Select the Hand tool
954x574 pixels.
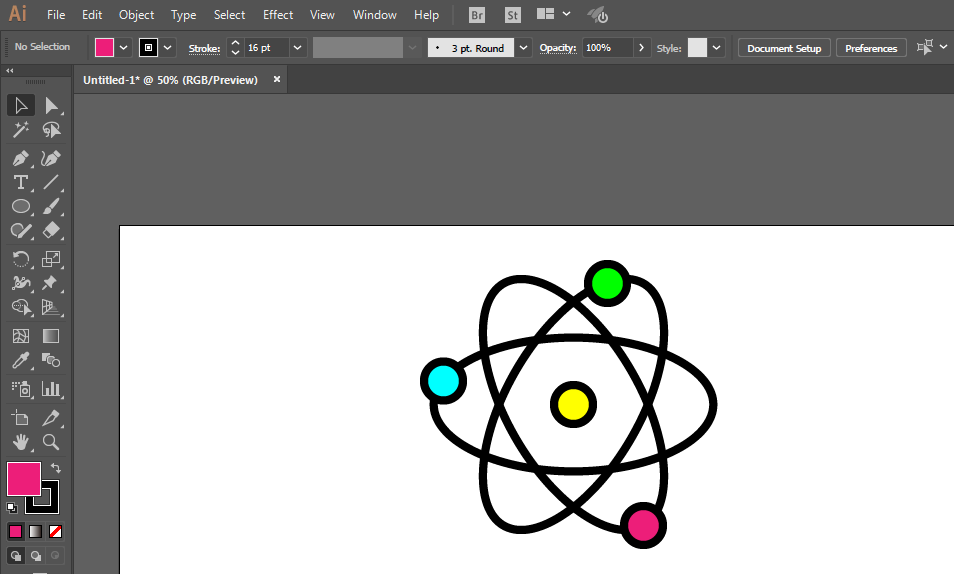[21, 442]
